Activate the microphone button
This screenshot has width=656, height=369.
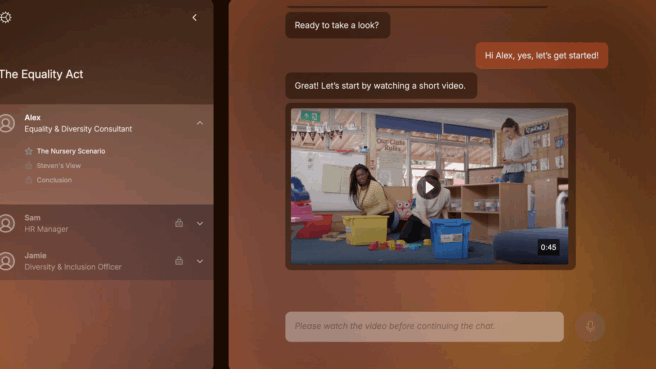[590, 326]
